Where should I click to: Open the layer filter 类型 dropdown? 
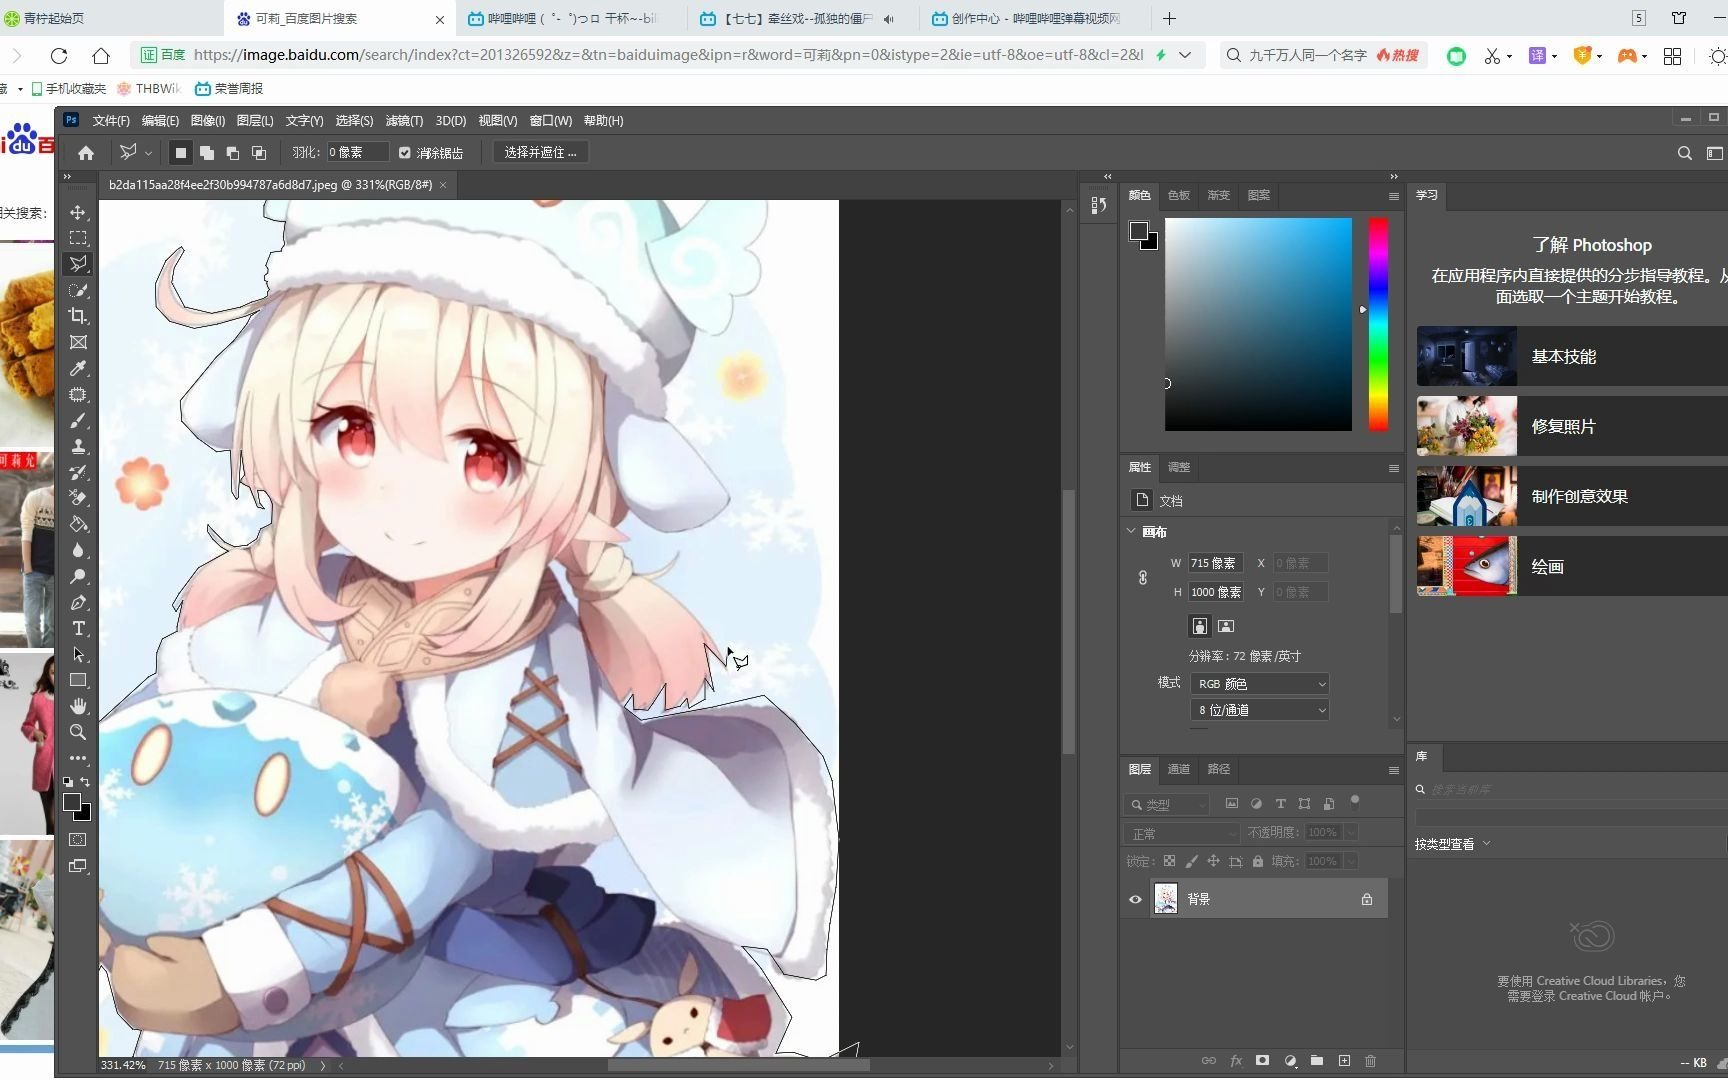[x=1167, y=804]
